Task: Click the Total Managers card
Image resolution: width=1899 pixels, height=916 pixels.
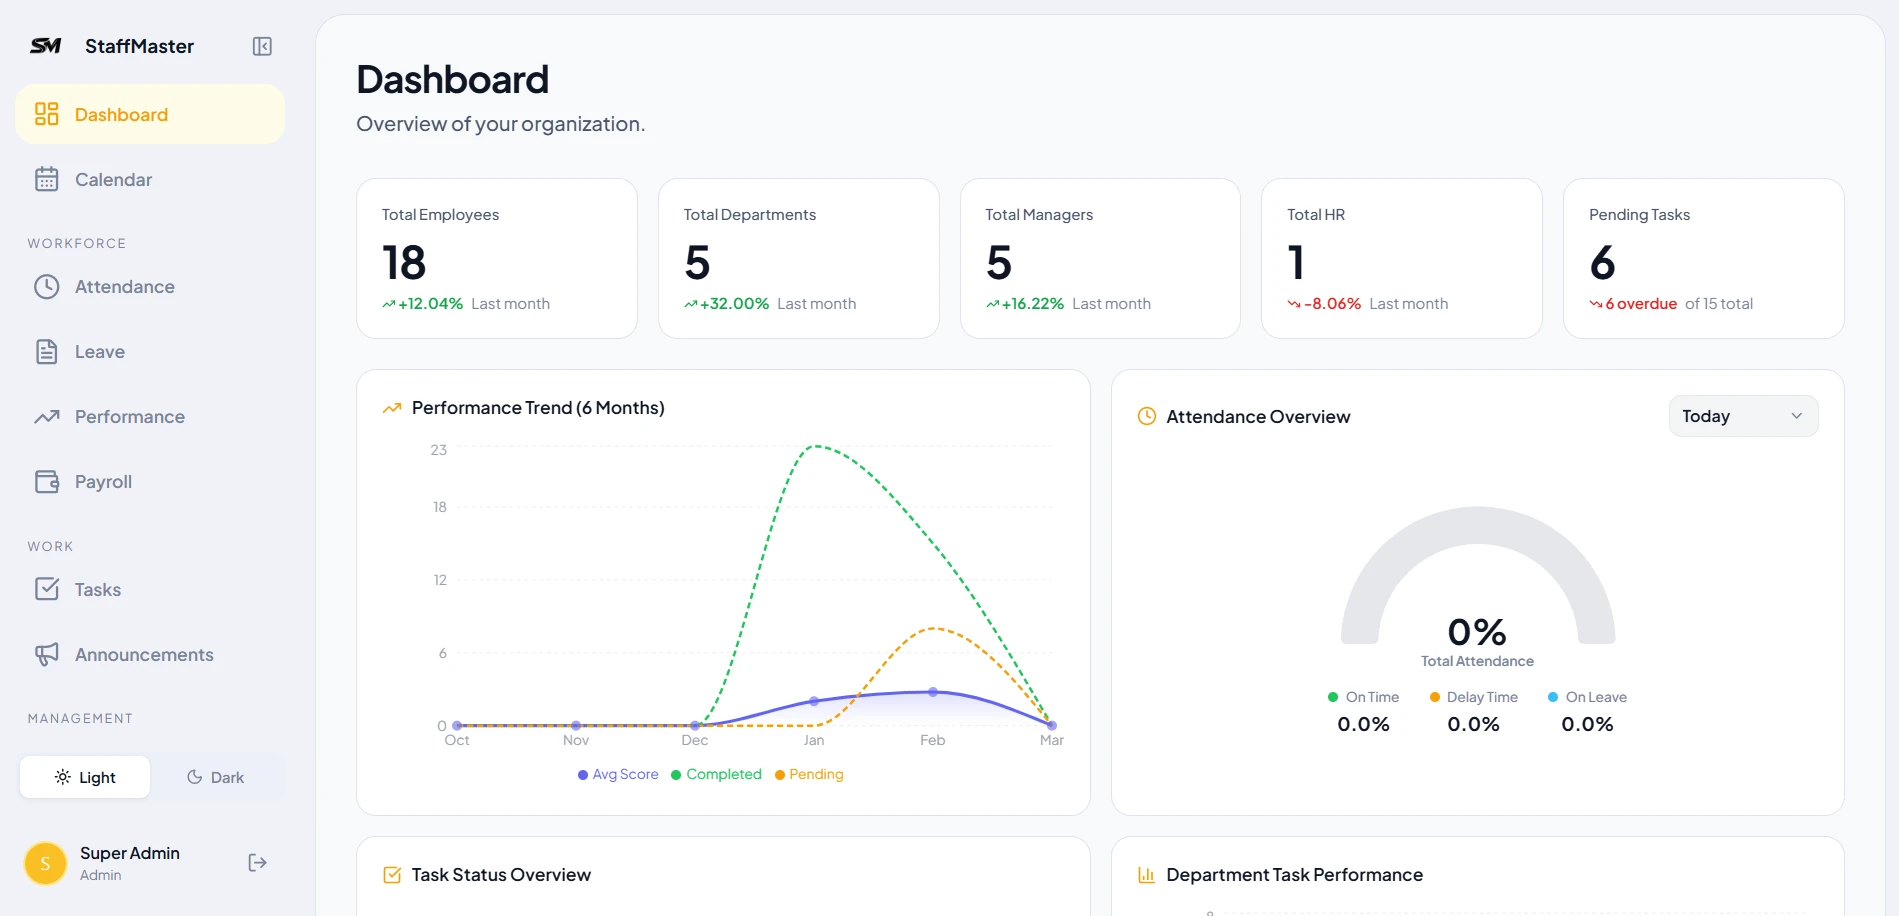Action: 1100,258
